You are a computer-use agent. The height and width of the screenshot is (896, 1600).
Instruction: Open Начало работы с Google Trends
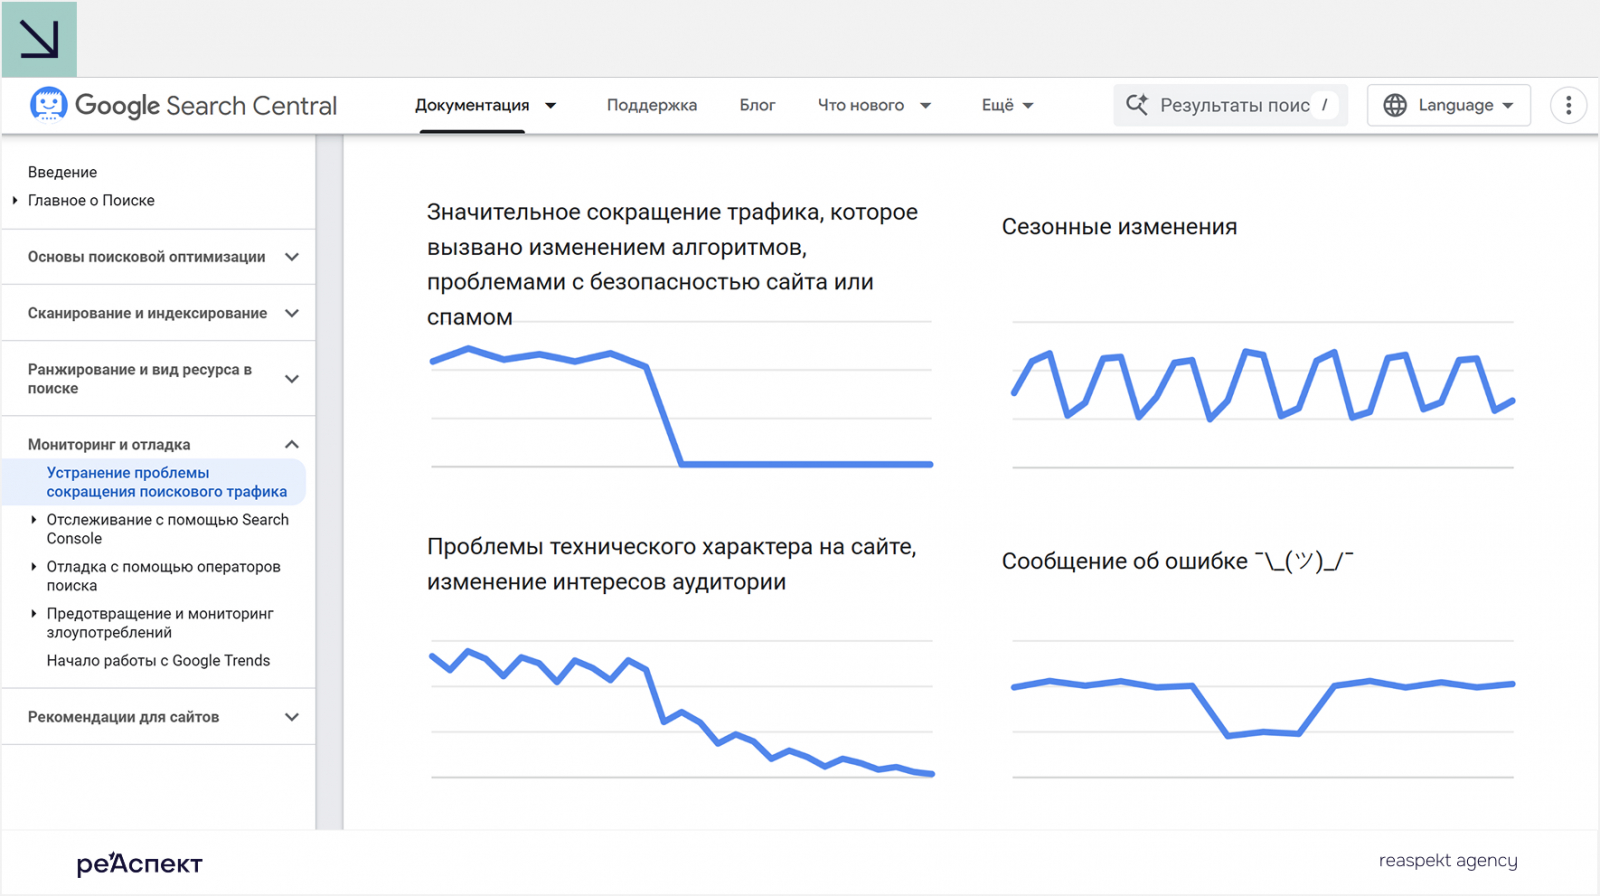(x=158, y=660)
